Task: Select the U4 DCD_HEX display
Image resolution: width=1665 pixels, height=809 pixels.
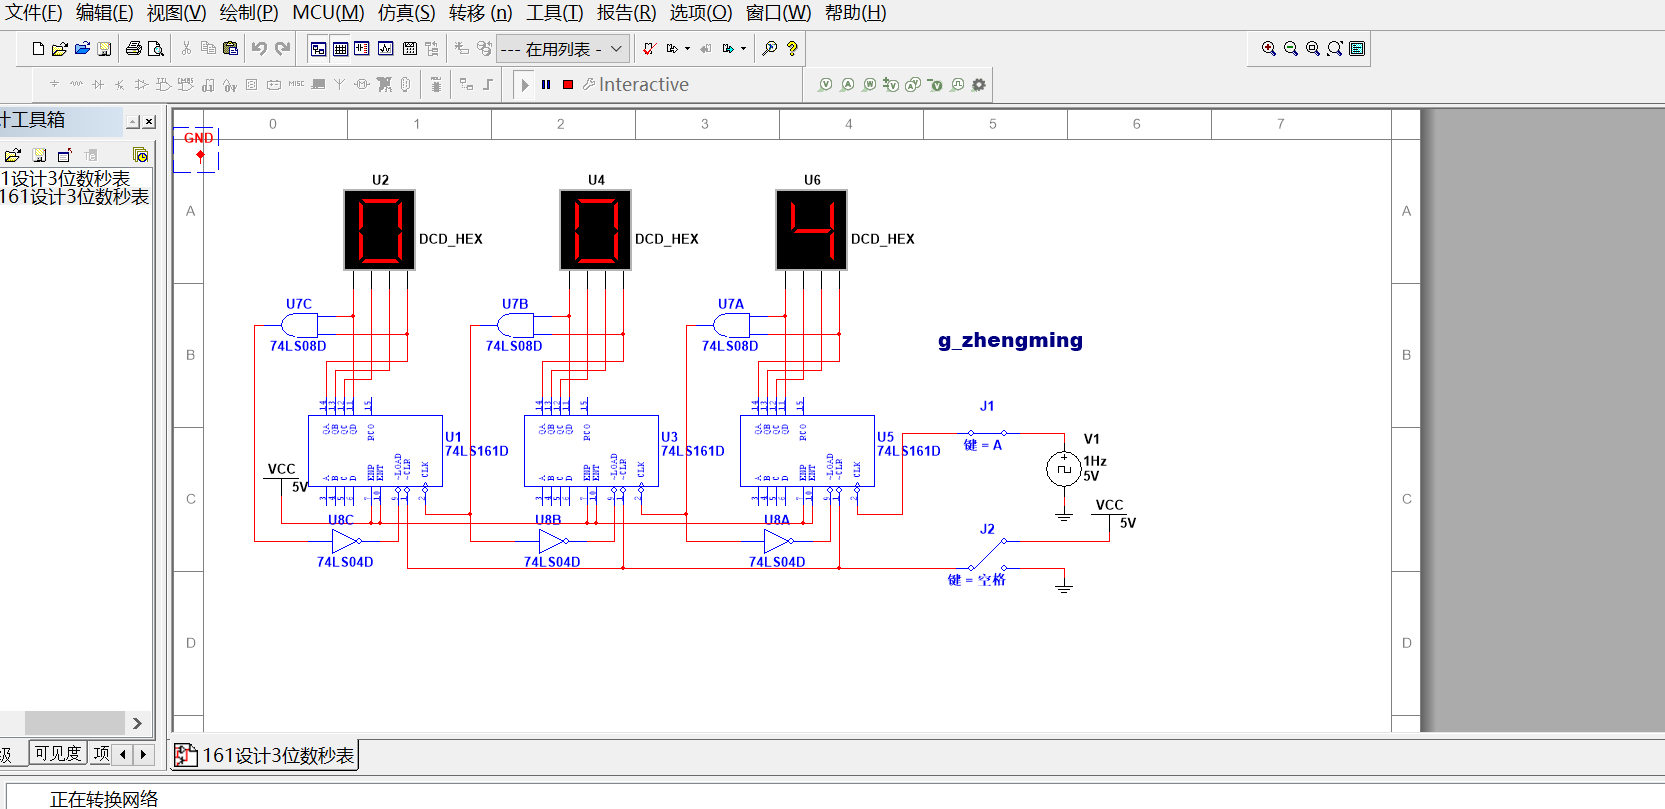Action: [x=595, y=230]
